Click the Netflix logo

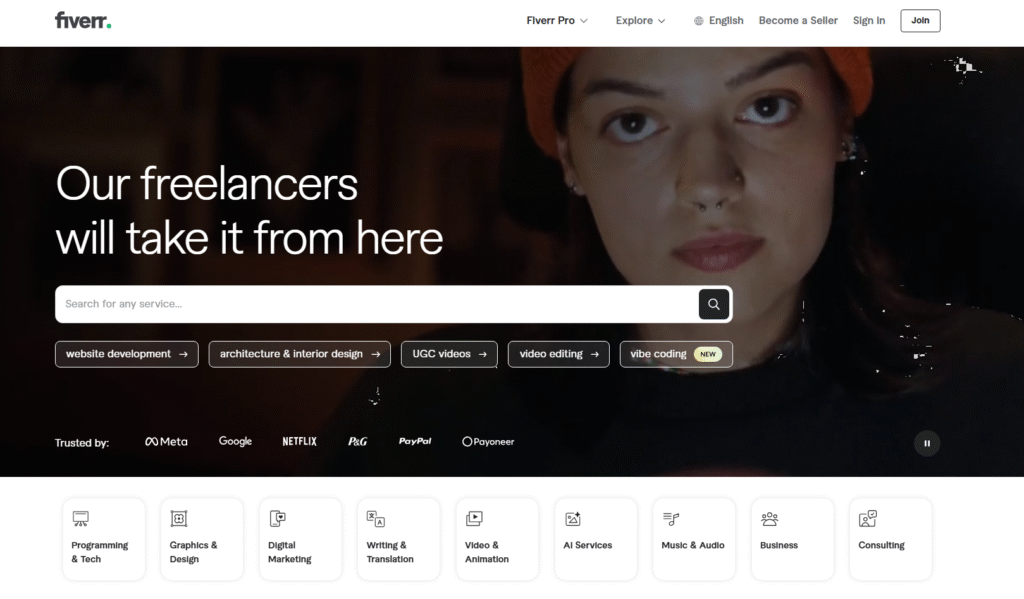(299, 442)
